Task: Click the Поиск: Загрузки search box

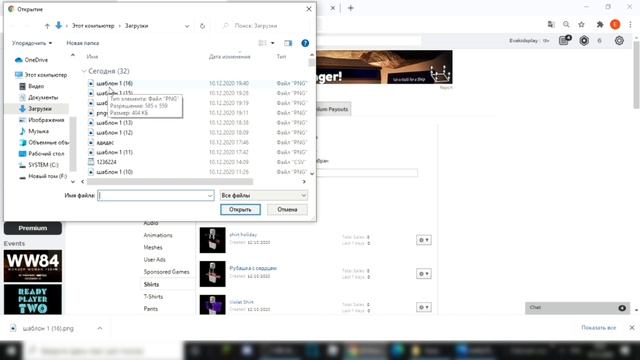Action: pyautogui.click(x=264, y=26)
